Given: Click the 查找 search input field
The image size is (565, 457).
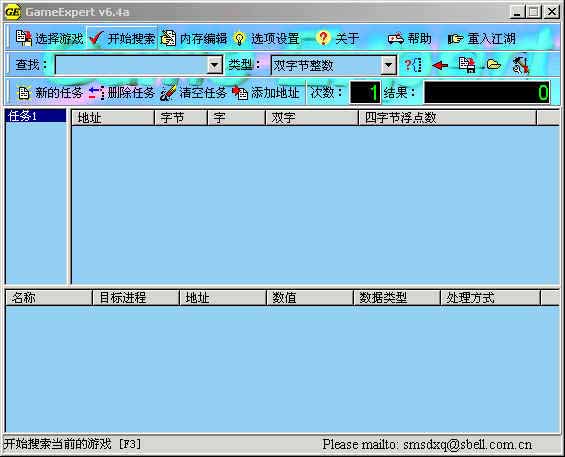Looking at the screenshot, I should 131,65.
